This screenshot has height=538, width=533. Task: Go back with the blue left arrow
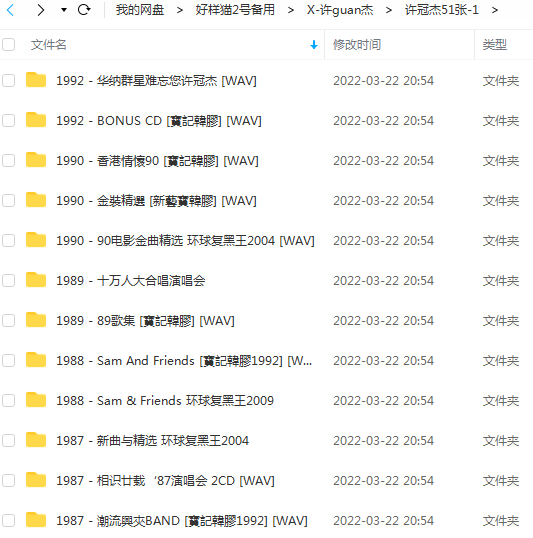(x=10, y=10)
